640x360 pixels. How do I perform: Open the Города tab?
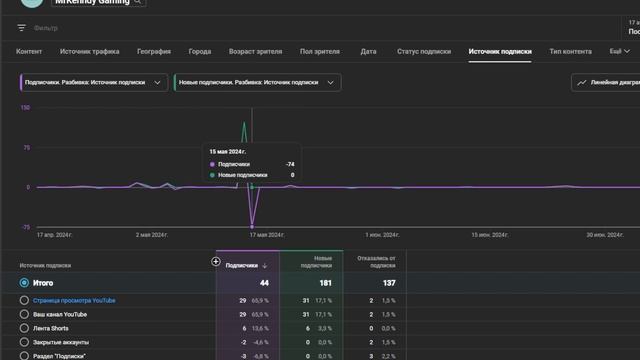[200, 51]
